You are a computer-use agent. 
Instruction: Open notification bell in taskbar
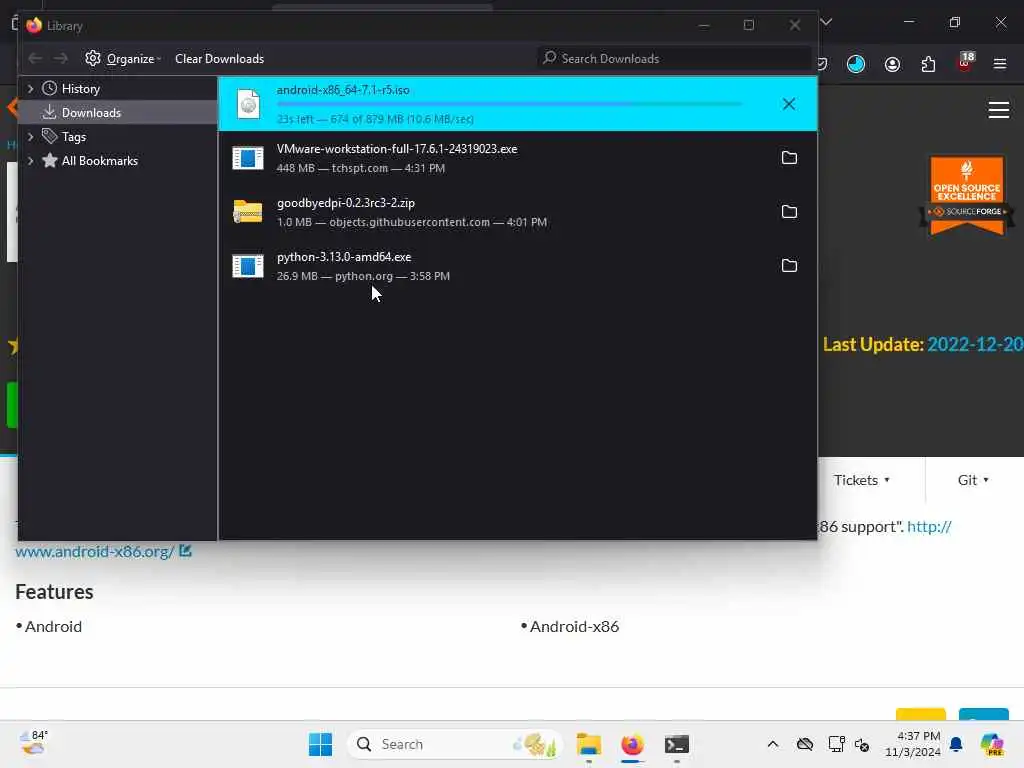[956, 744]
